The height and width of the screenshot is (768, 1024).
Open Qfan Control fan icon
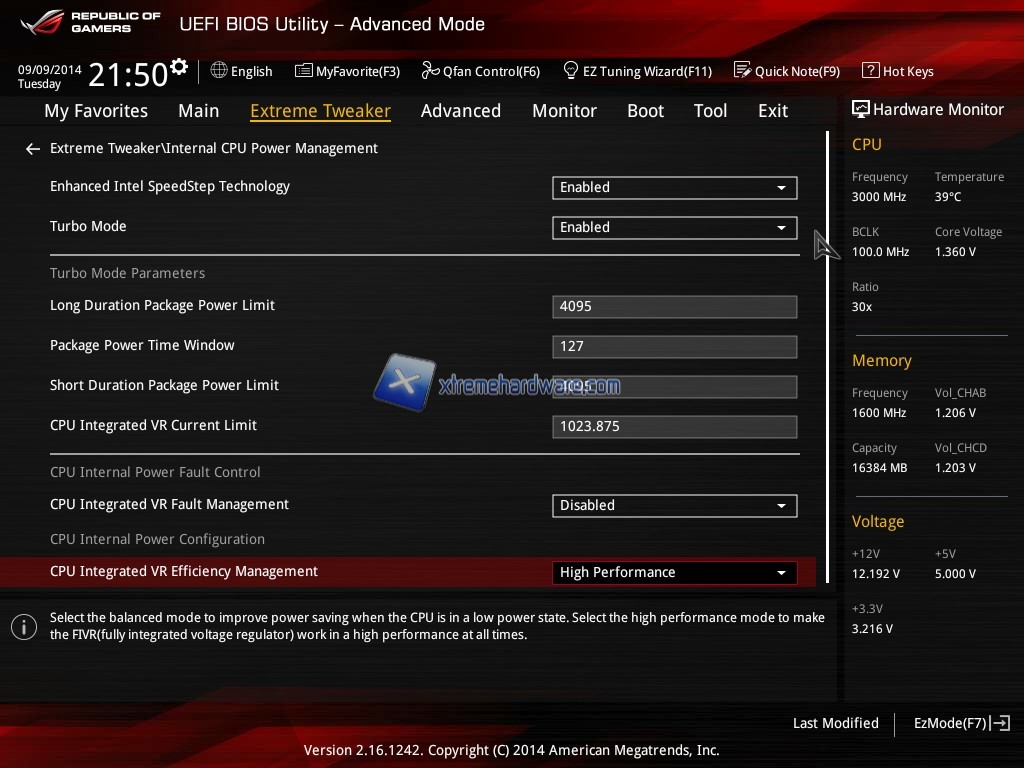pos(431,71)
